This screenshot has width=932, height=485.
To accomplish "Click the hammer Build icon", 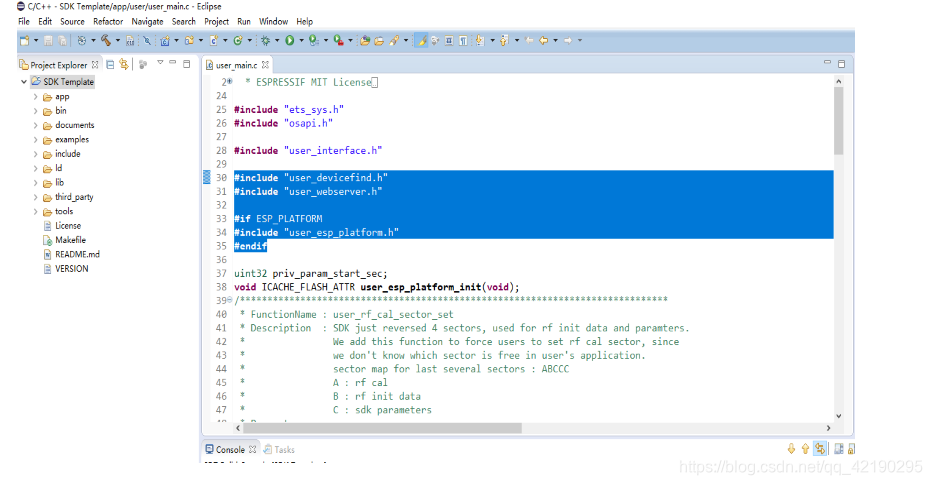I will (106, 40).
